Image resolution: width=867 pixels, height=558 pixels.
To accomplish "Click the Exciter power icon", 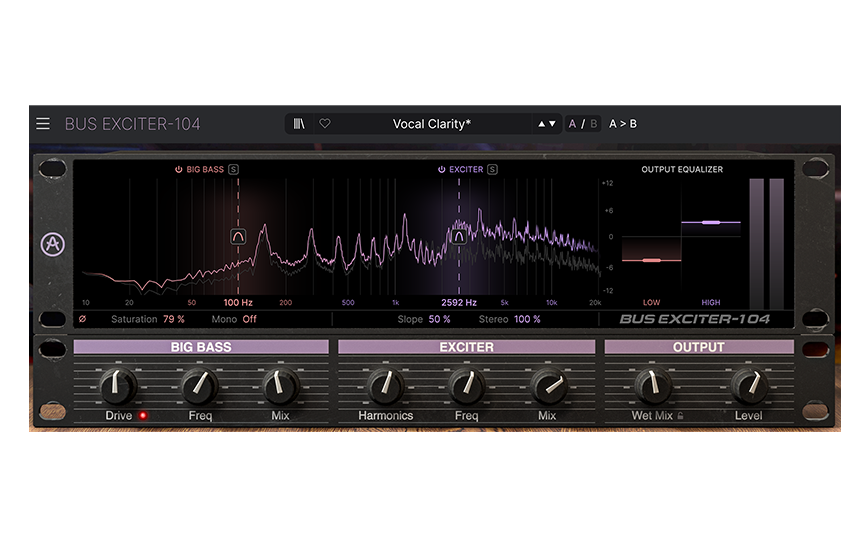I will (441, 170).
